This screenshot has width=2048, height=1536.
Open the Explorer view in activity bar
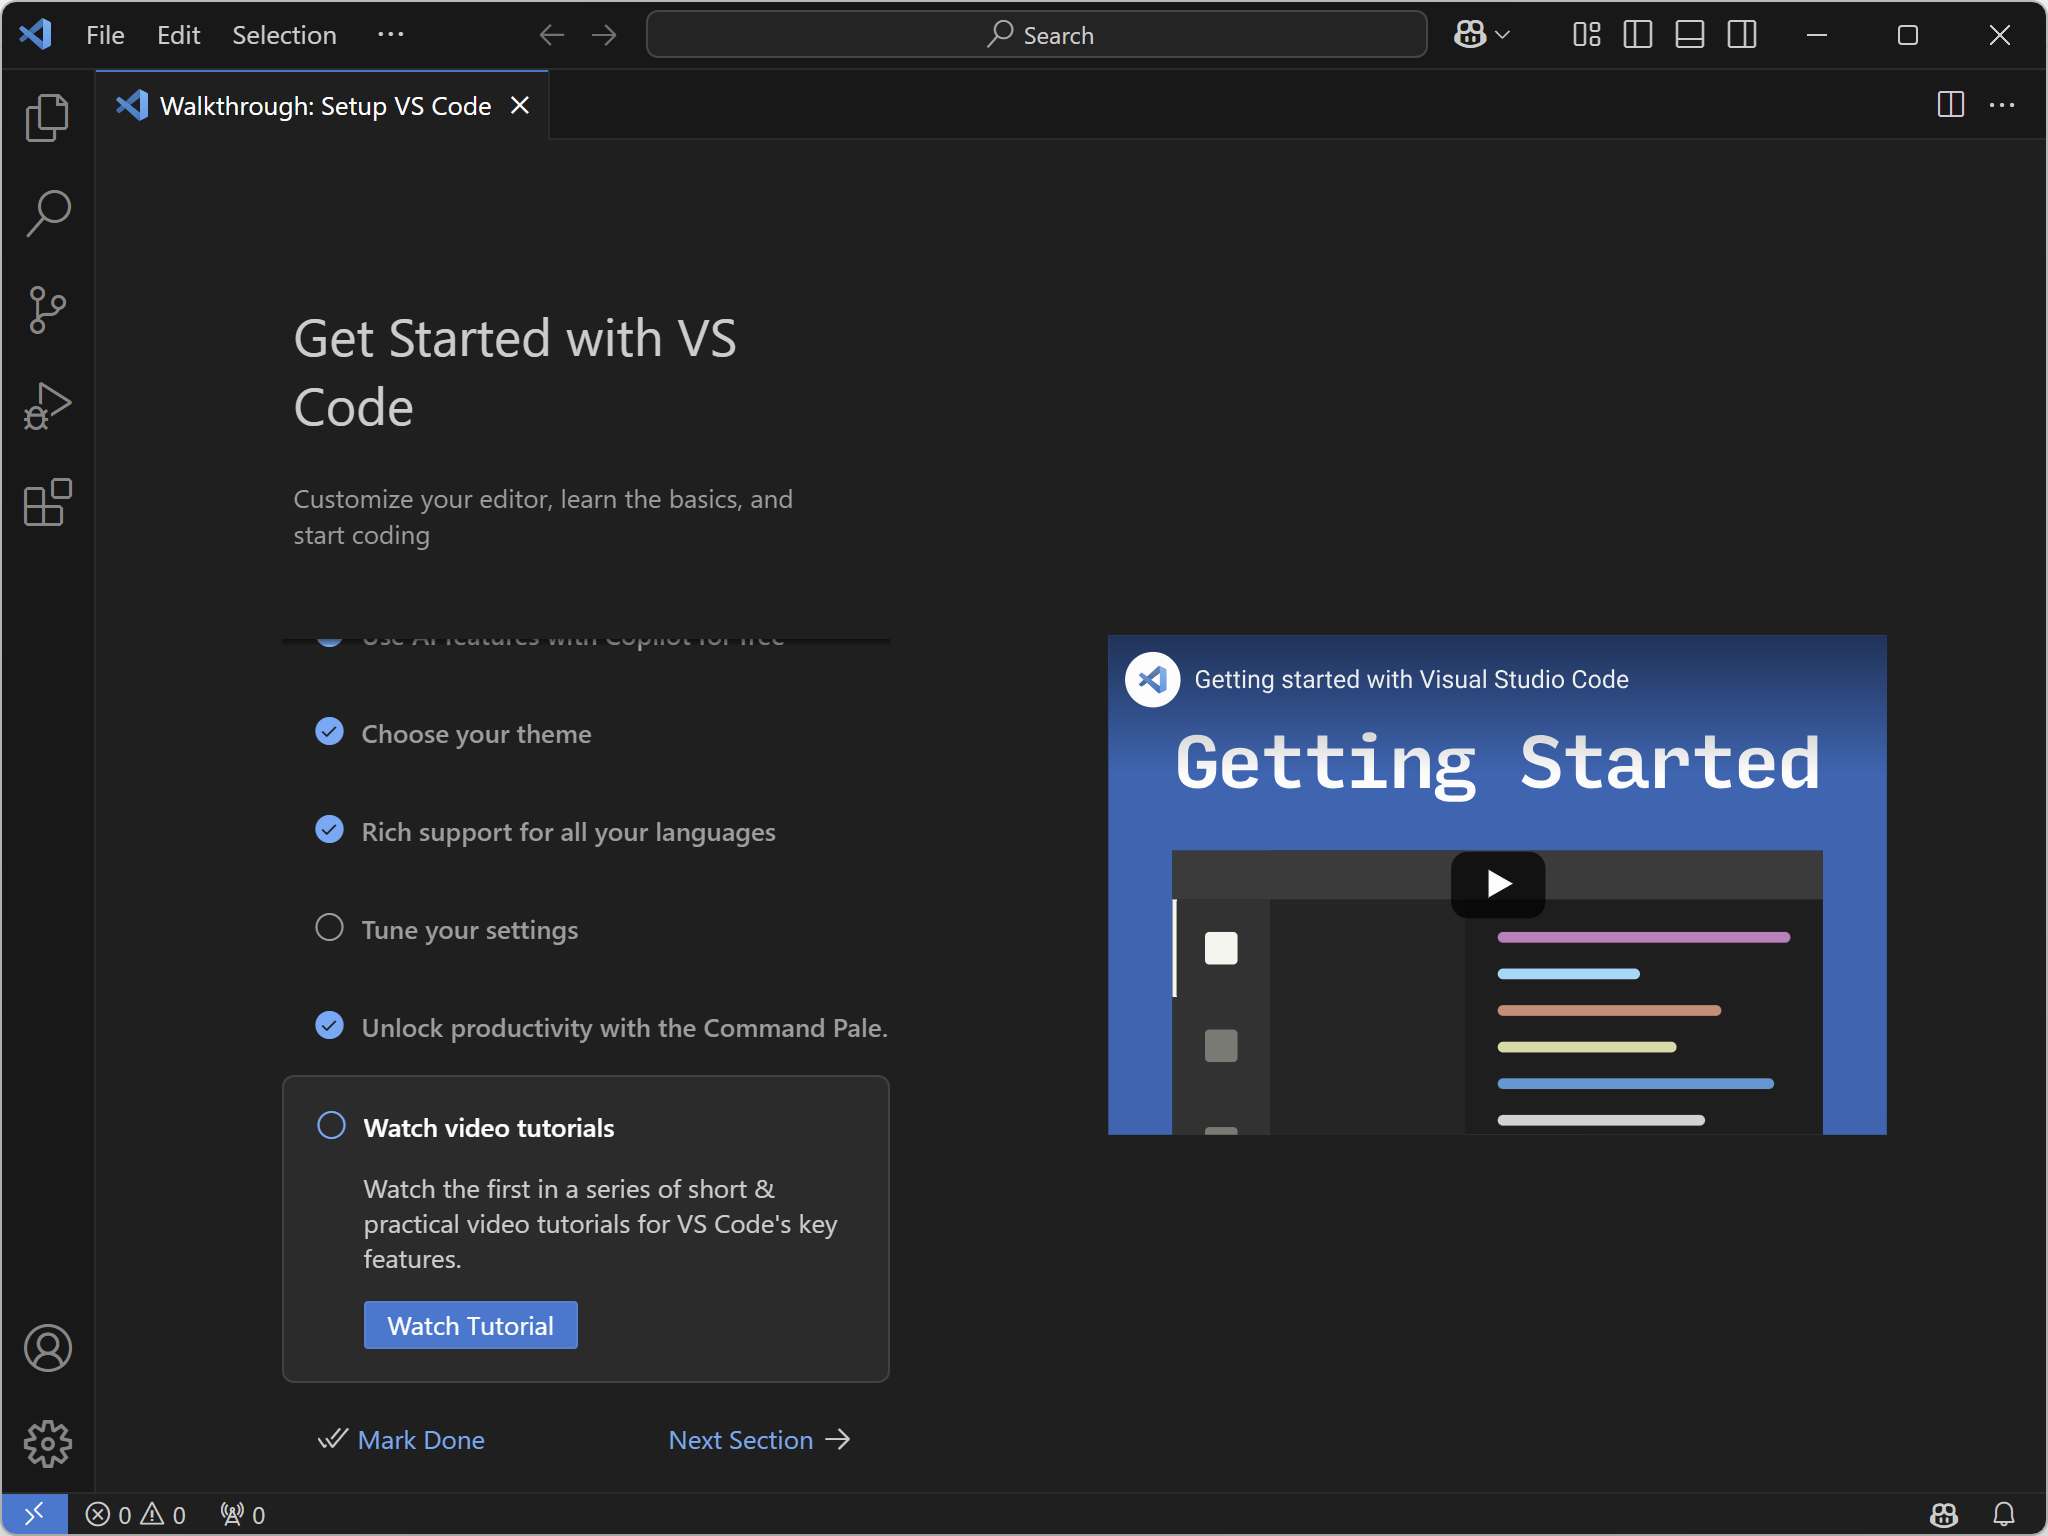click(x=47, y=118)
